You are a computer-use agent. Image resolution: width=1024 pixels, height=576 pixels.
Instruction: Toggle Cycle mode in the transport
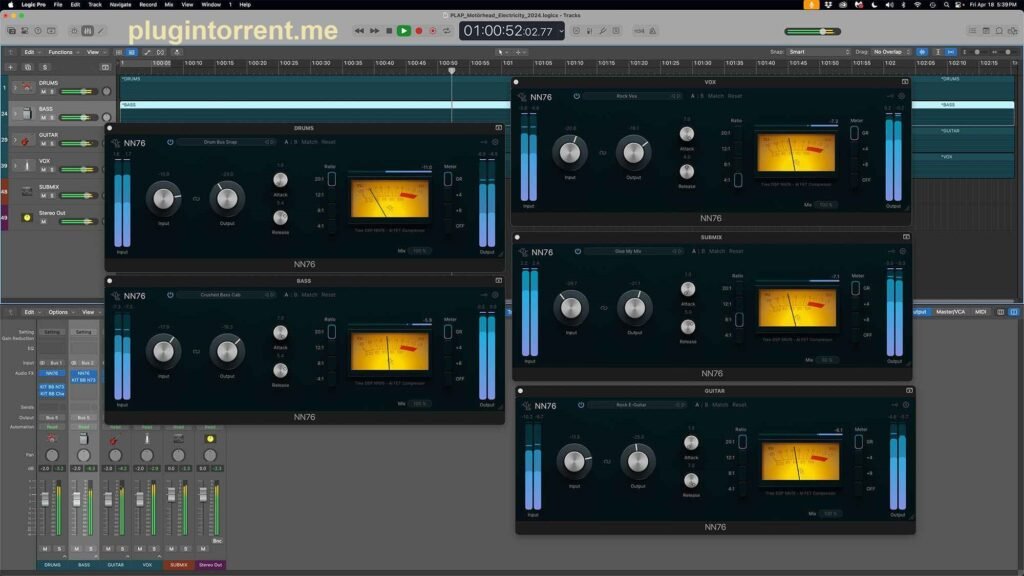(x=447, y=31)
